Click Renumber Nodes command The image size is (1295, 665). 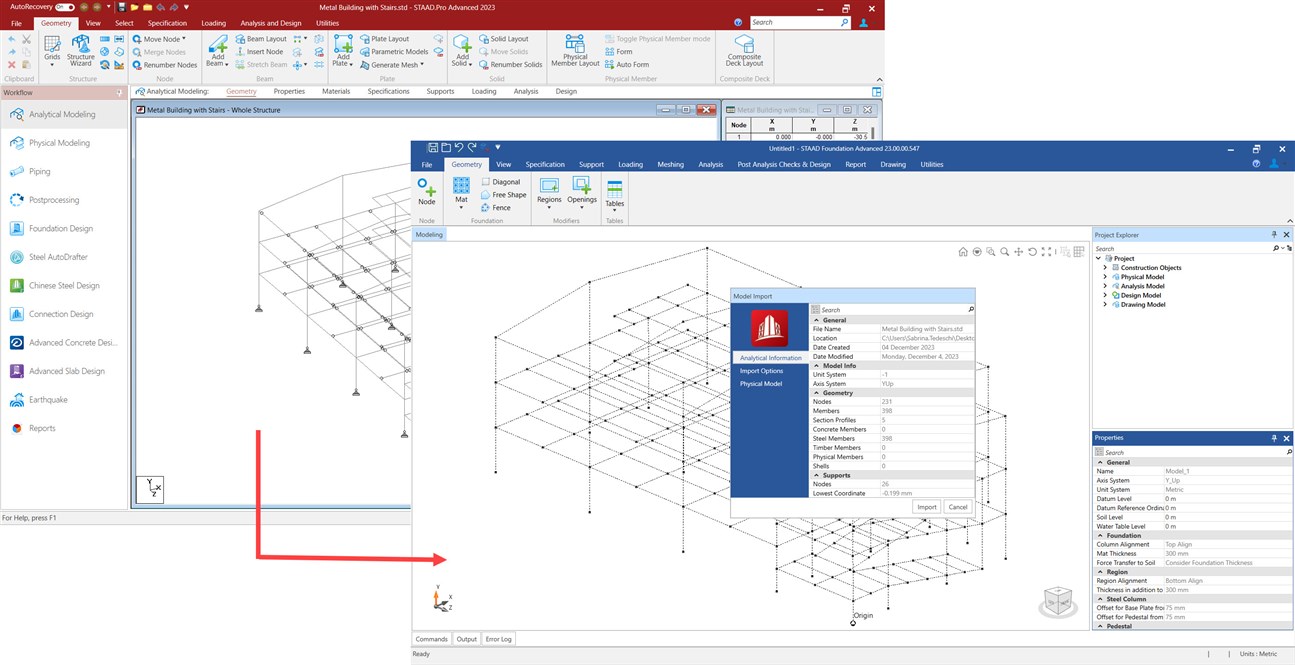pos(164,65)
